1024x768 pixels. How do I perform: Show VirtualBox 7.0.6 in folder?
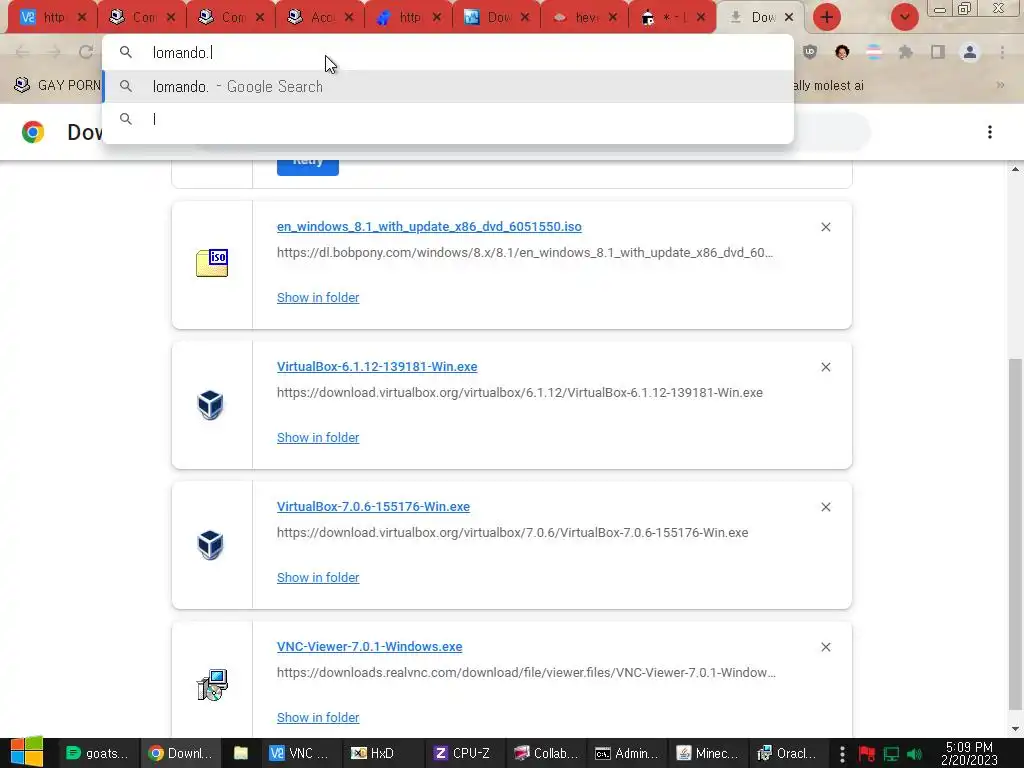click(x=318, y=577)
